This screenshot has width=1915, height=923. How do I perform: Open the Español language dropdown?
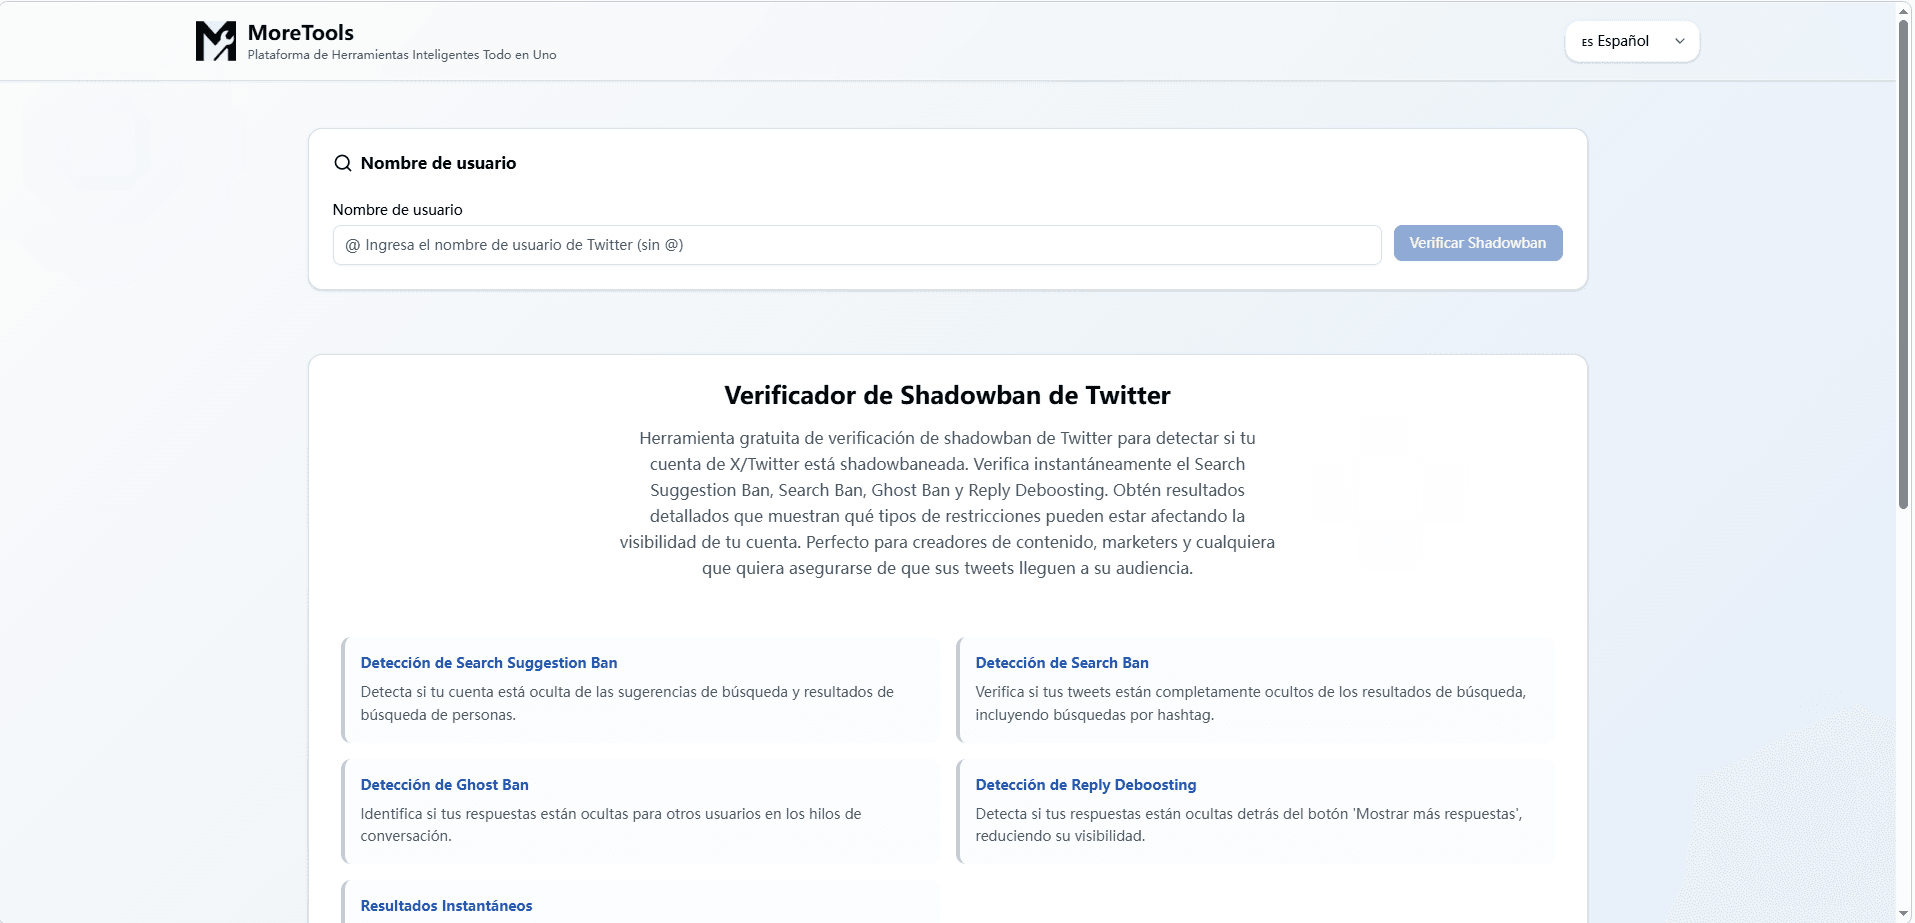[1631, 41]
